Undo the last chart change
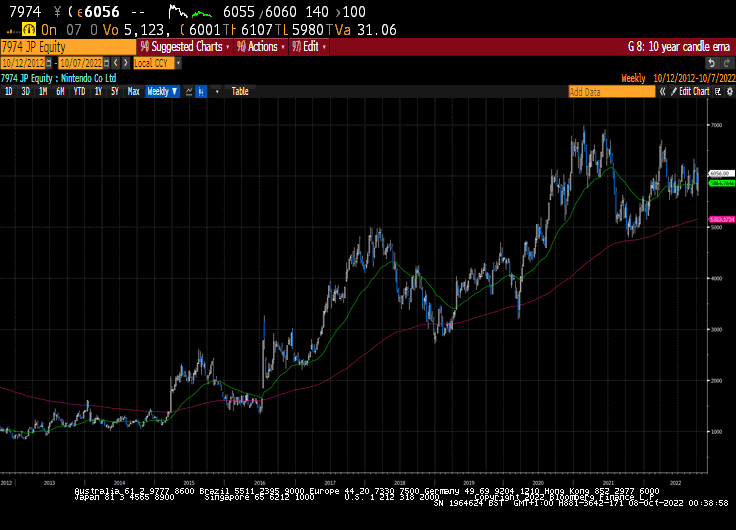This screenshot has height=530, width=736. [x=712, y=63]
